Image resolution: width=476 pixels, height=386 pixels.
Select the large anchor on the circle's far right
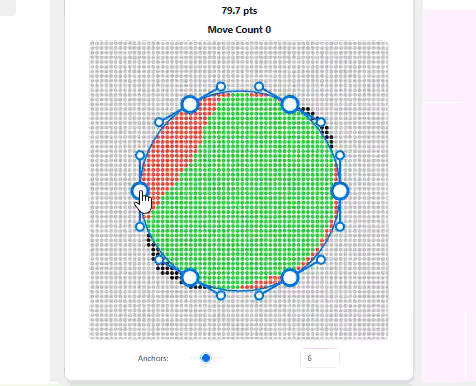pos(340,191)
